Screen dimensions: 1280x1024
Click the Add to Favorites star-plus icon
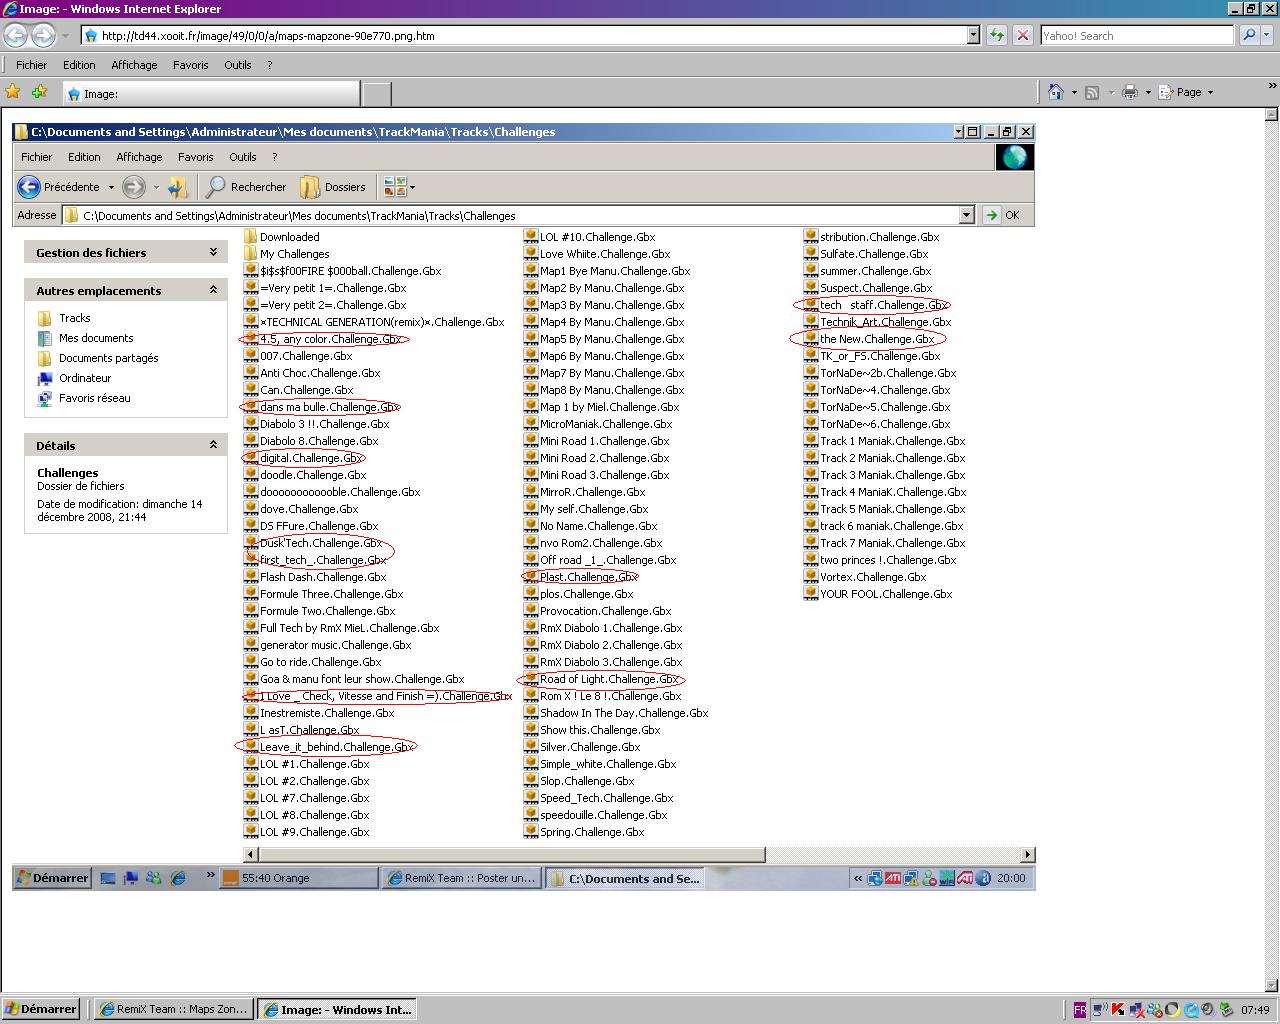(40, 92)
